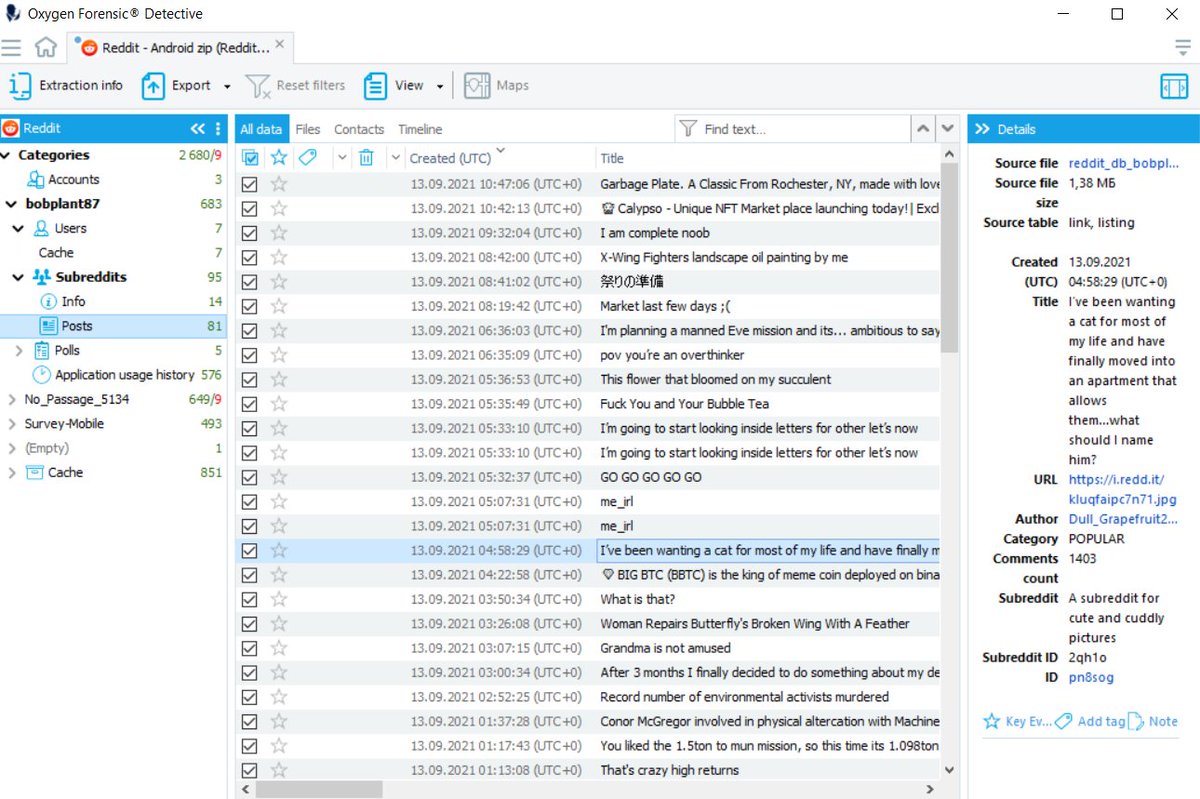The width and height of the screenshot is (1200, 799).
Task: Uncheck the pov you're an overthinker checkbox
Action: pyautogui.click(x=250, y=355)
